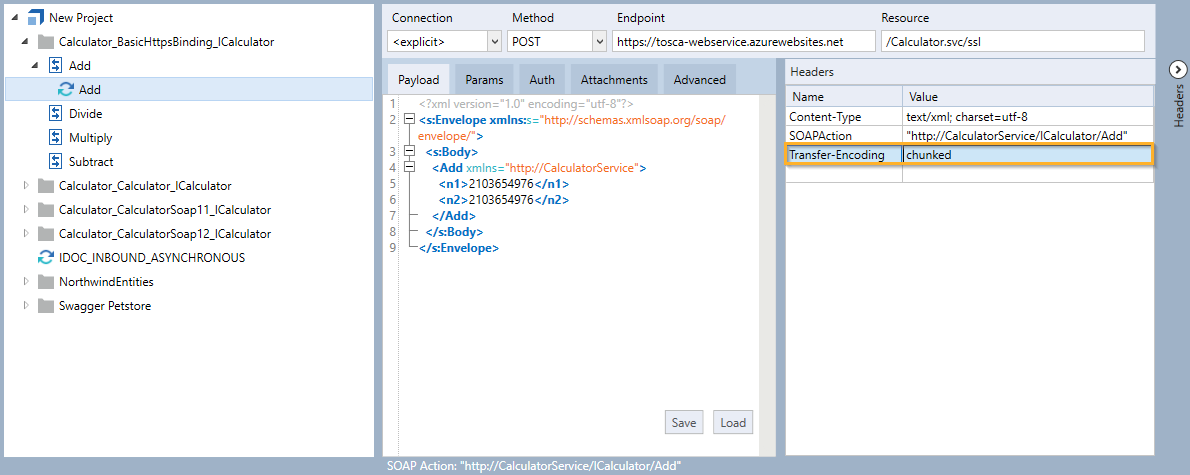Click the IDOC_INBOUND_ASYNCHRONOUS message icon
This screenshot has width=1190, height=475.
pos(45,258)
